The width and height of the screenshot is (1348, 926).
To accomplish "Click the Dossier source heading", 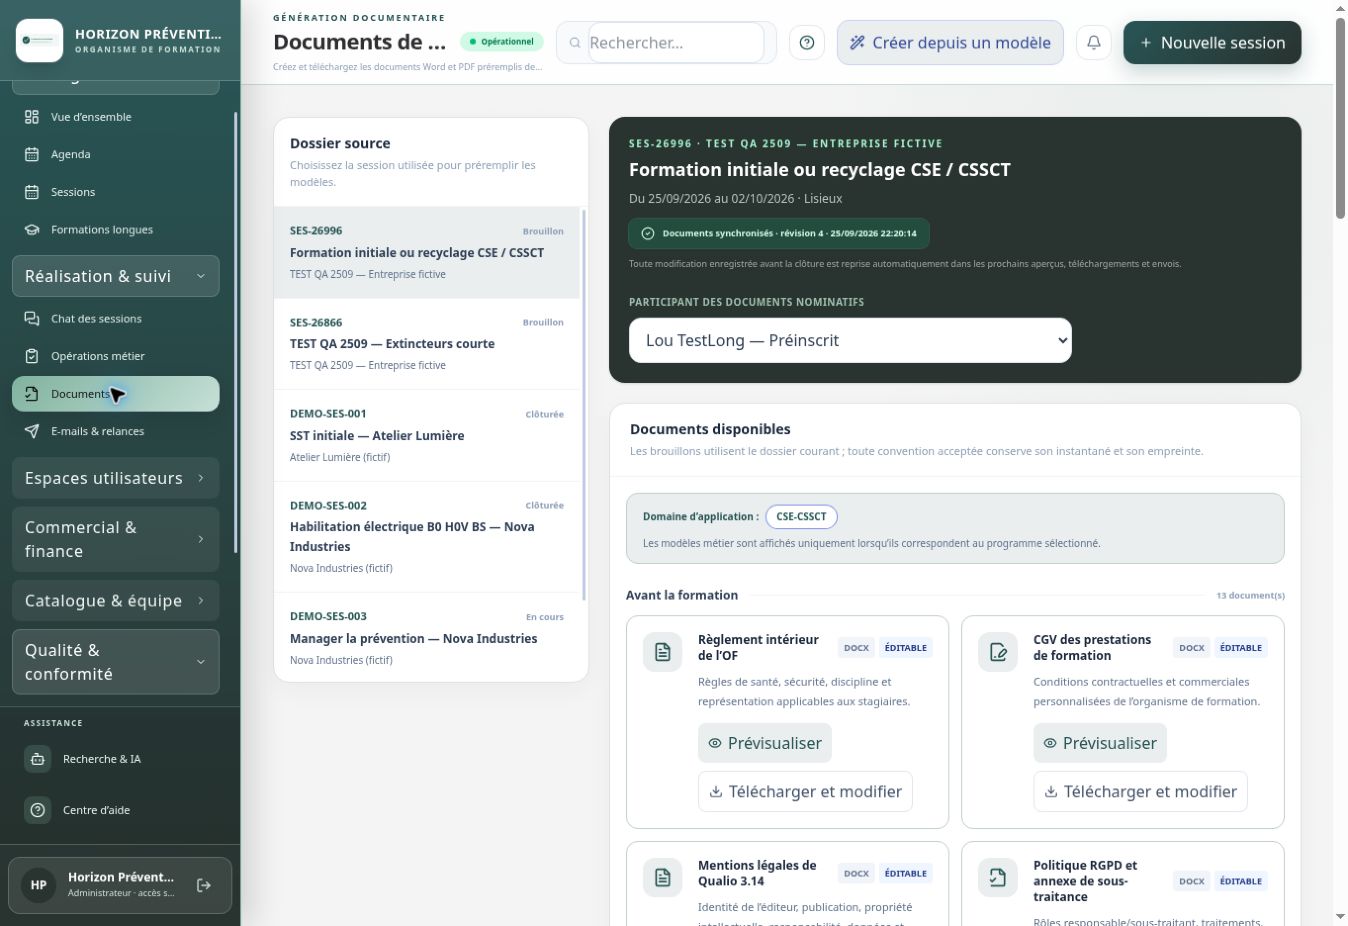I will pos(340,143).
